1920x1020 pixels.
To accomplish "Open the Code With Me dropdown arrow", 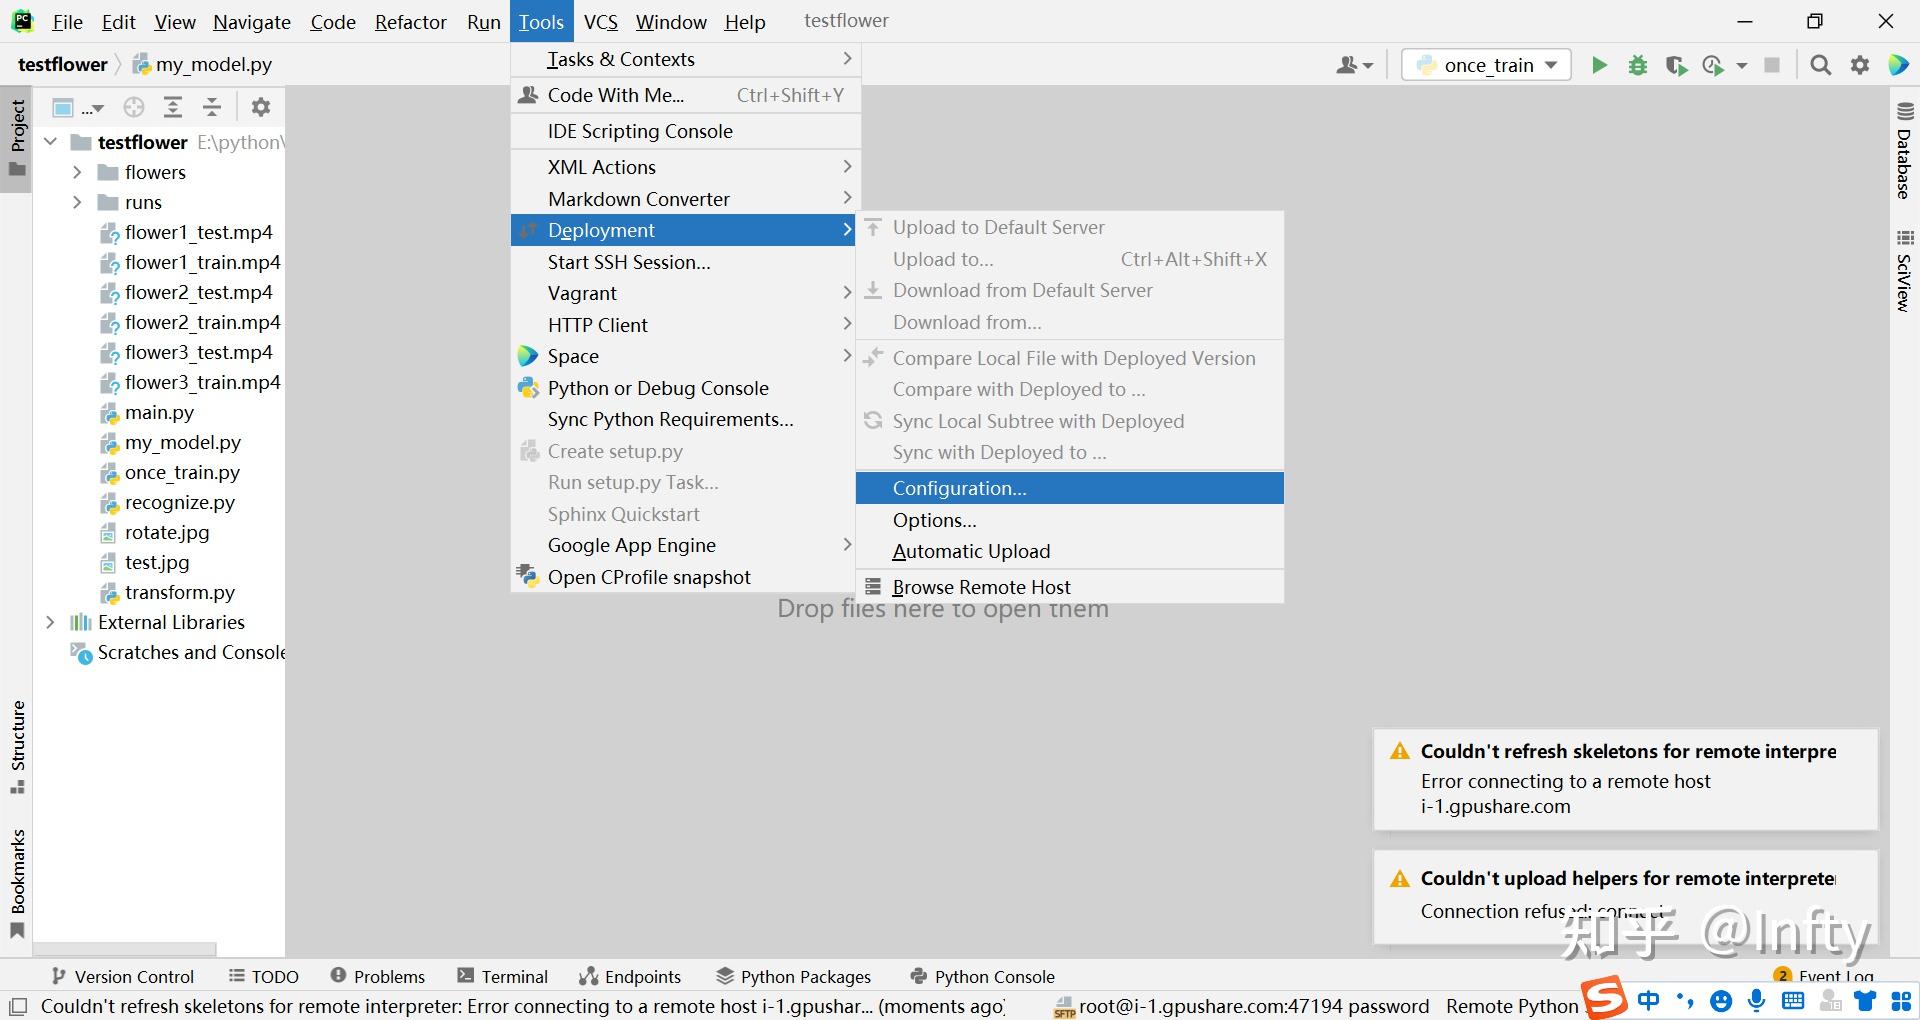I will (x=1368, y=66).
